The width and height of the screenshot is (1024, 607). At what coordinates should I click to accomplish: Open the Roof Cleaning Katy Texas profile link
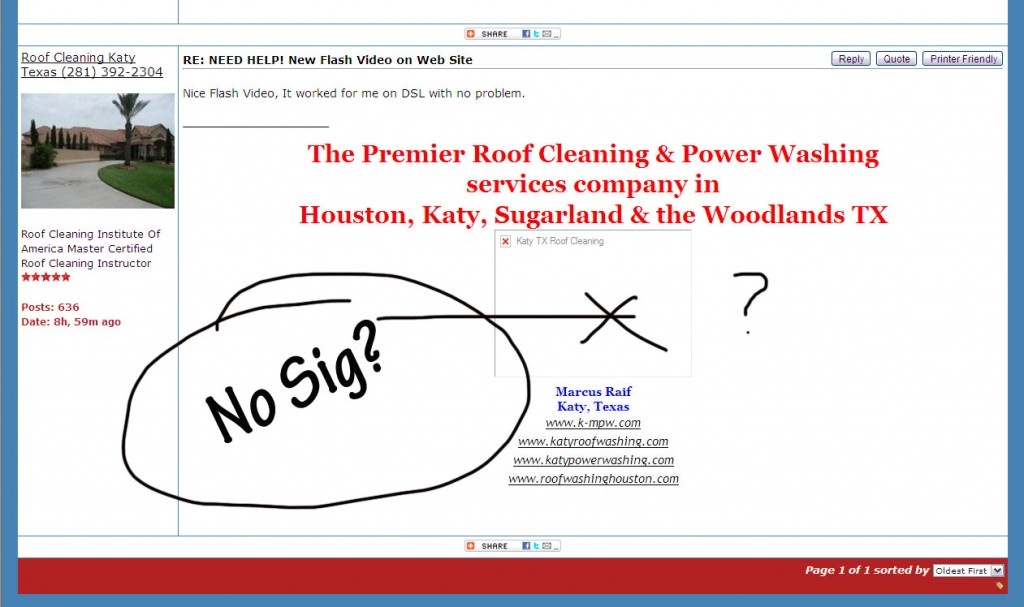91,65
